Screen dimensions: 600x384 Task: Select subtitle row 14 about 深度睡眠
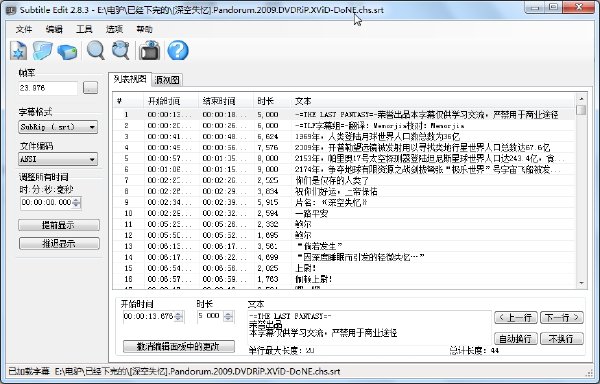tap(344, 257)
